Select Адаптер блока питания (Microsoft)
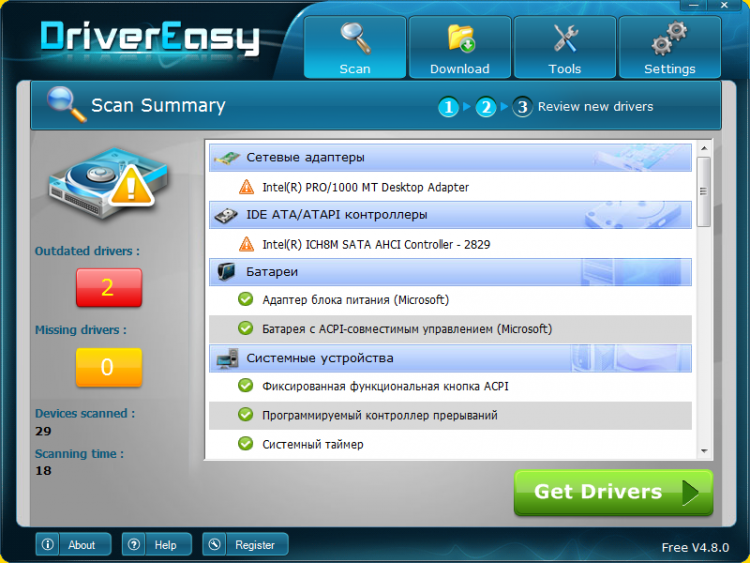Viewport: 750px width, 563px height. tap(355, 300)
